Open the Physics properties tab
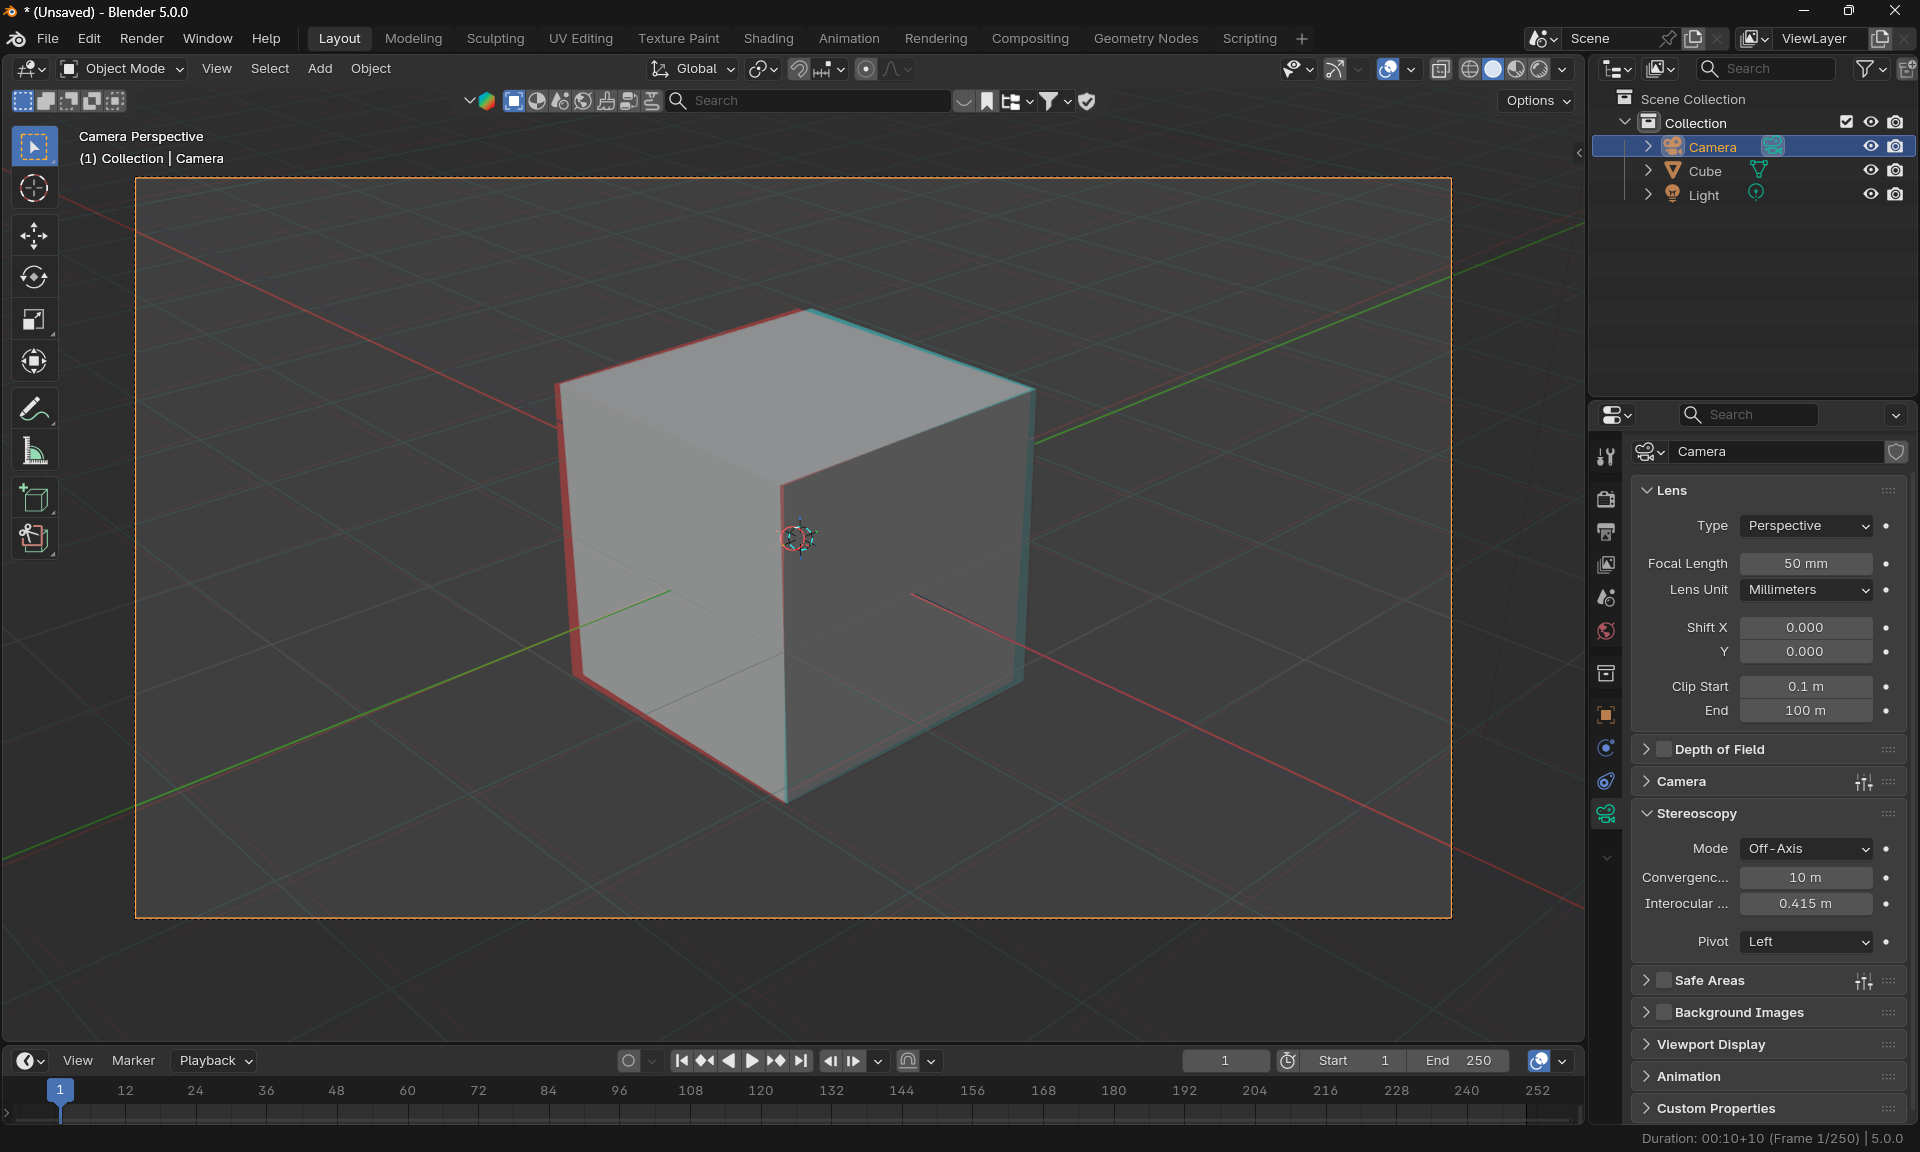Viewport: 1920px width, 1152px height. (1606, 748)
